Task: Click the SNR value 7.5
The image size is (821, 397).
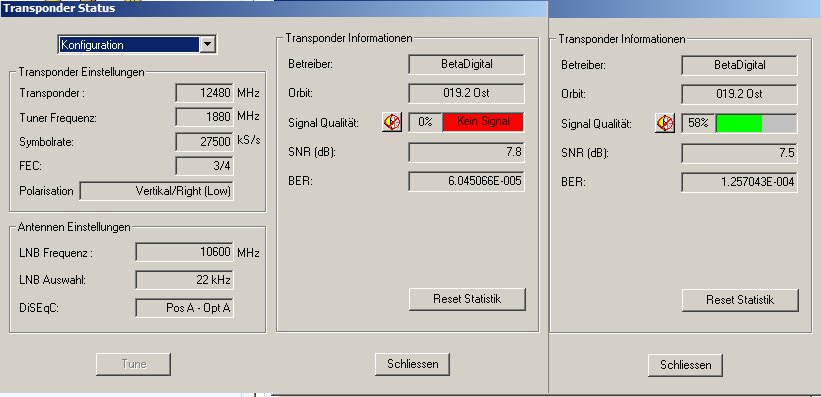Action: [739, 153]
